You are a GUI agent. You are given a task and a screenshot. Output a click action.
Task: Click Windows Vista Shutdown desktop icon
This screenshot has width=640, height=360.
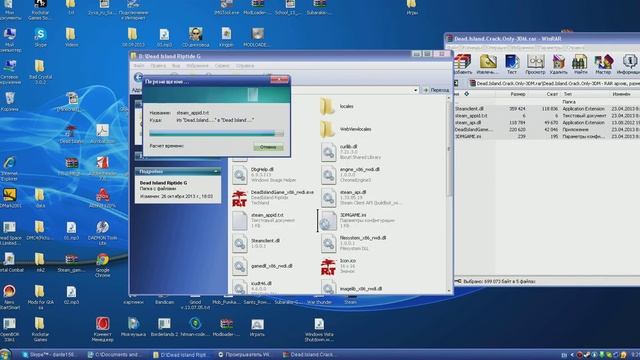(x=319, y=330)
